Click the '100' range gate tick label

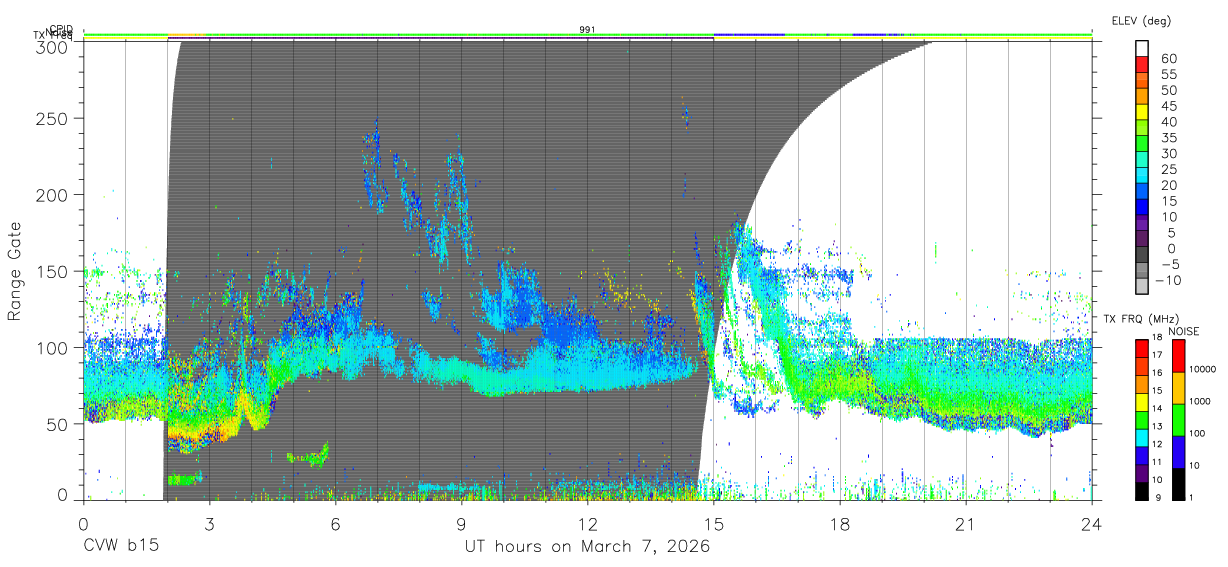point(53,347)
